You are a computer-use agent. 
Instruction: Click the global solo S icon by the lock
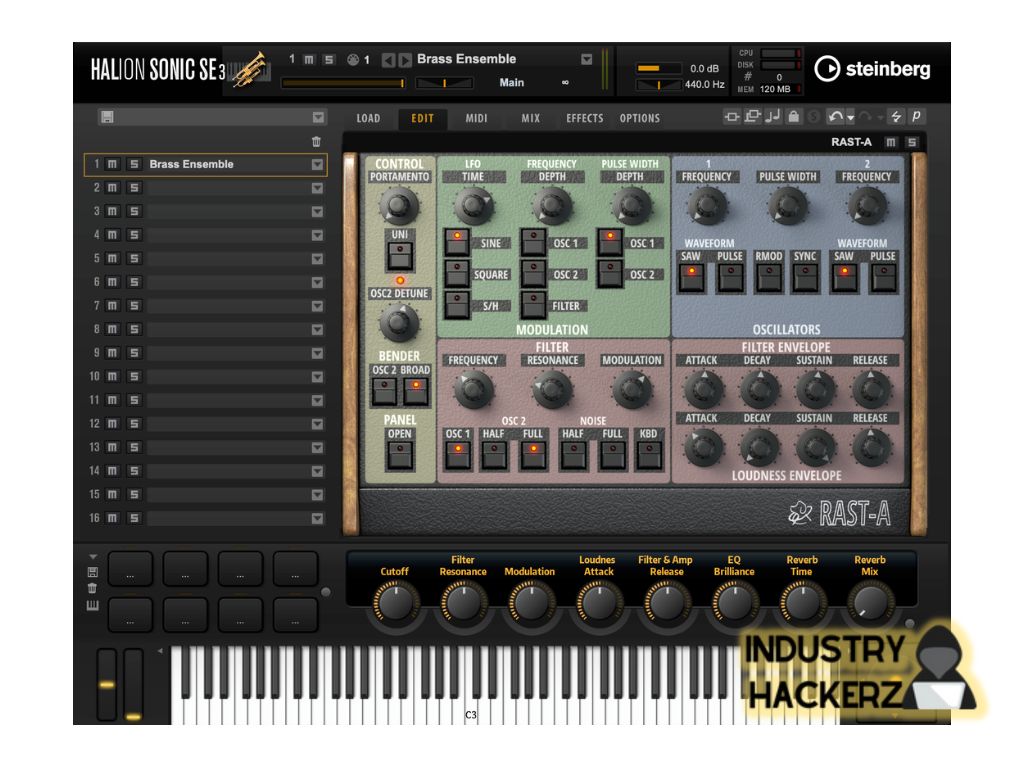[x=814, y=117]
